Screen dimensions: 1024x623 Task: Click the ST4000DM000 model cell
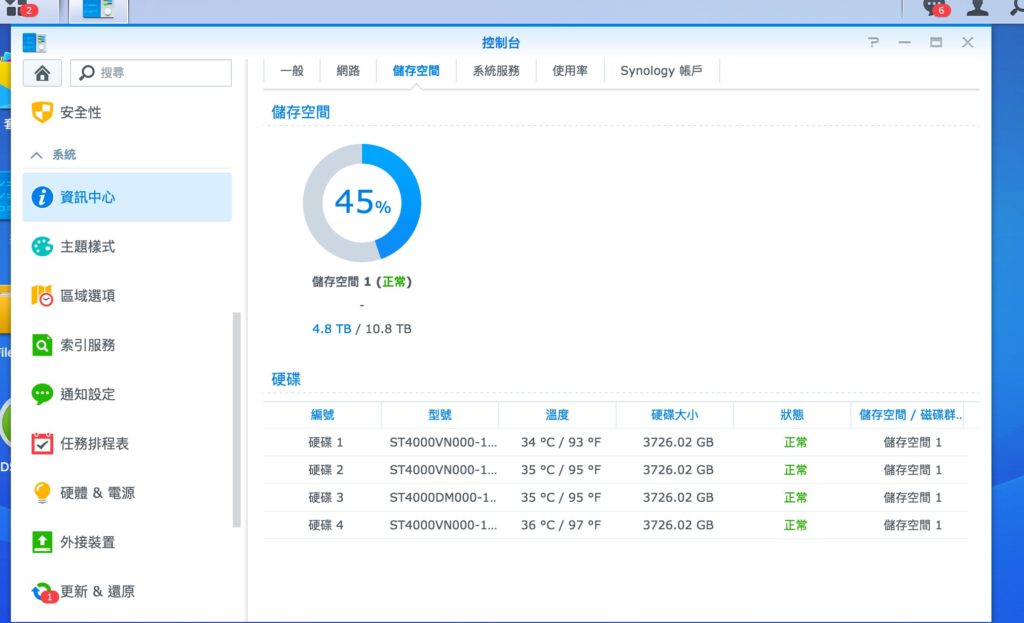tap(443, 497)
